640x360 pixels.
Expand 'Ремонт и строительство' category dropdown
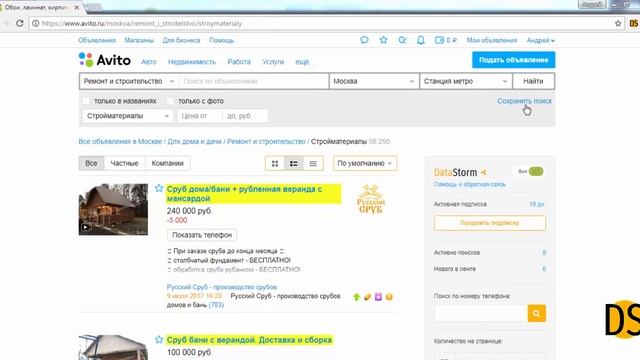[129, 81]
